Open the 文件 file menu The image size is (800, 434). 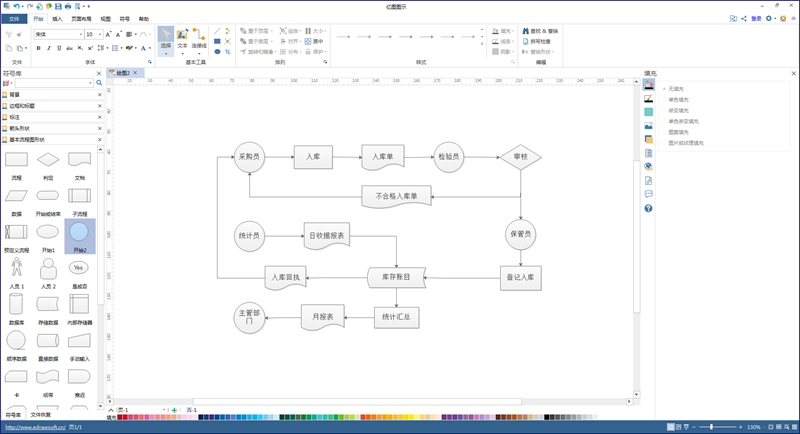click(14, 19)
